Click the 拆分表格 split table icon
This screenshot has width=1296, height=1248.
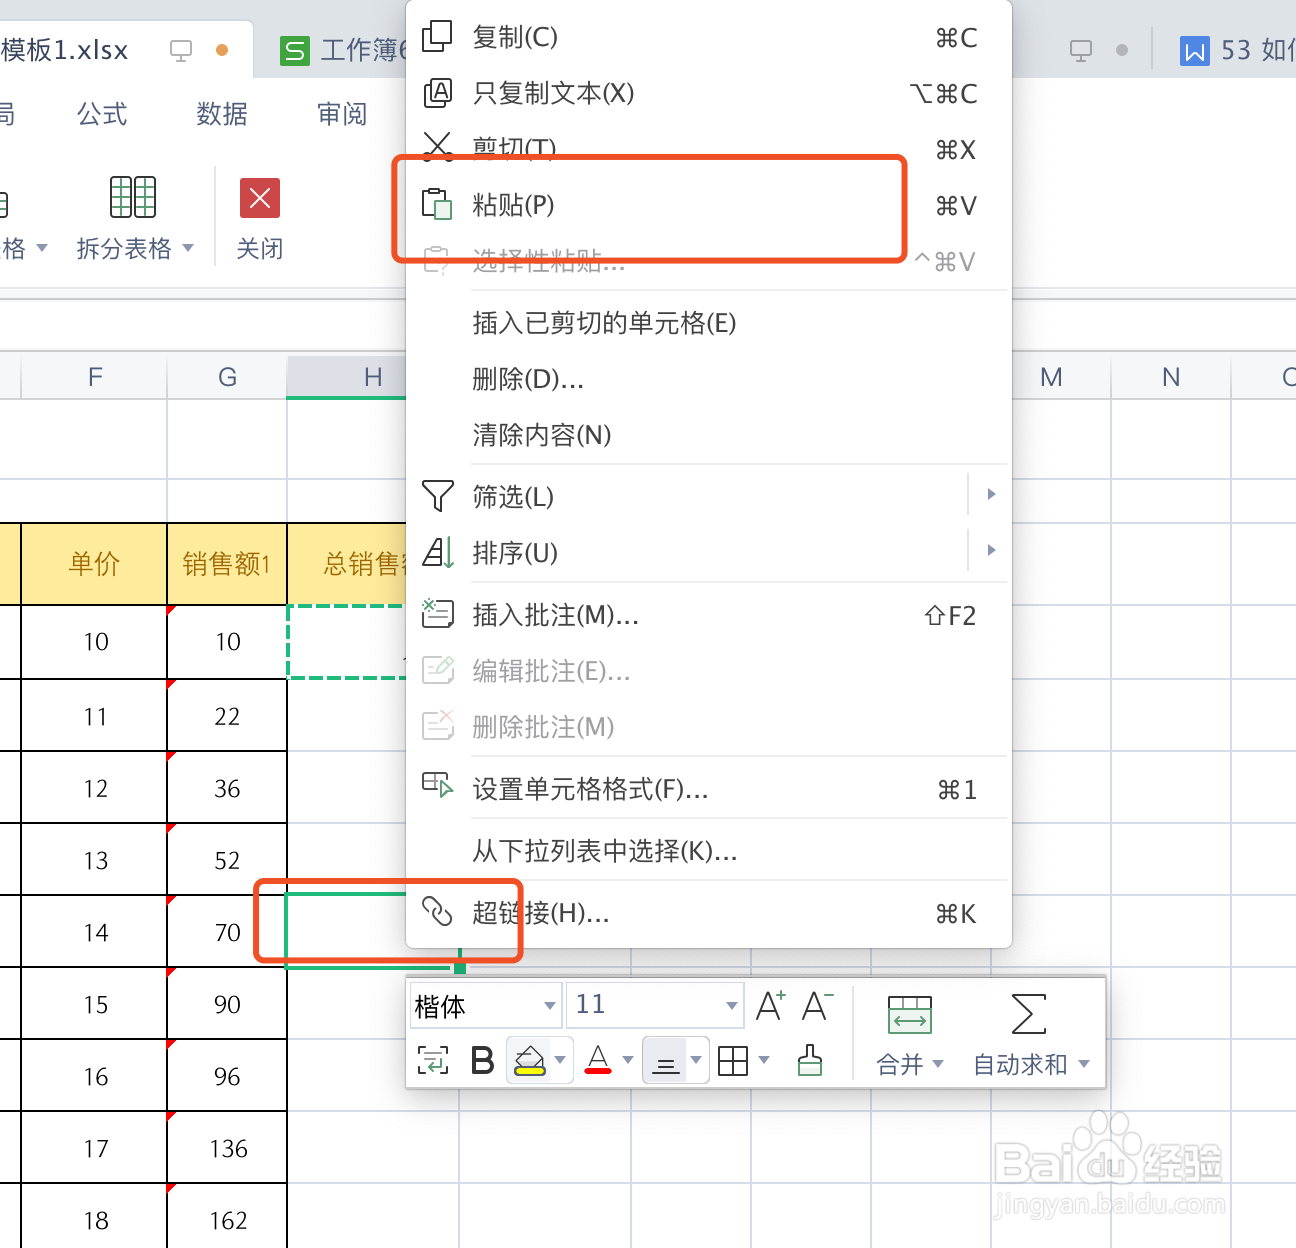[x=130, y=197]
